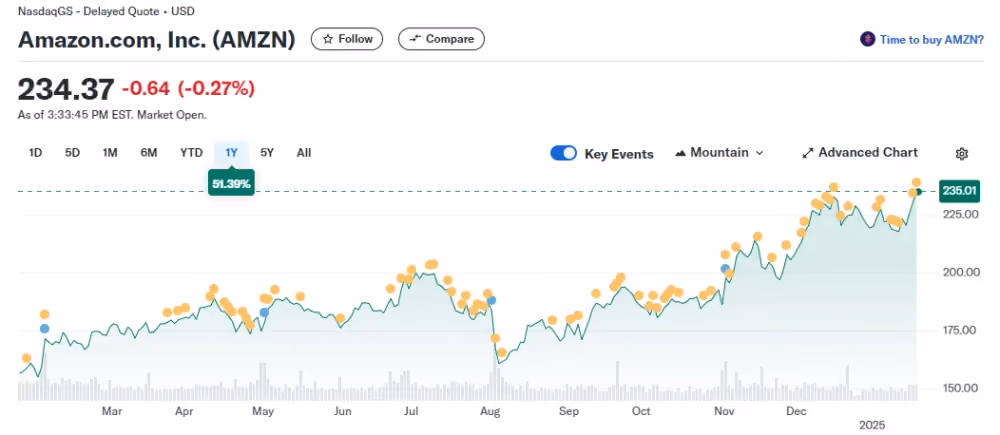Click the 2025 year label on axis
The image size is (1000, 435).
point(871,425)
